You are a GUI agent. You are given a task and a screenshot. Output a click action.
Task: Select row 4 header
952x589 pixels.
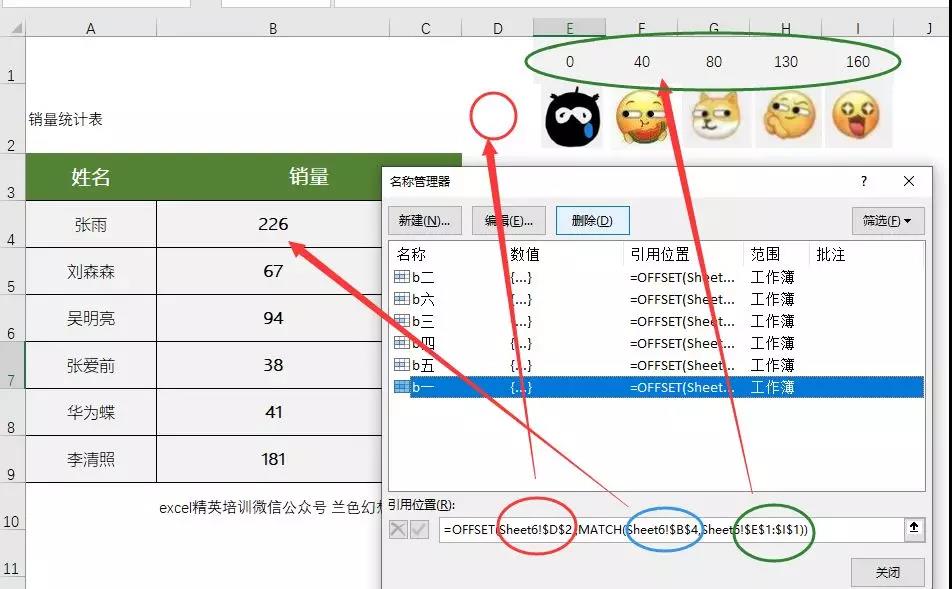pos(12,225)
